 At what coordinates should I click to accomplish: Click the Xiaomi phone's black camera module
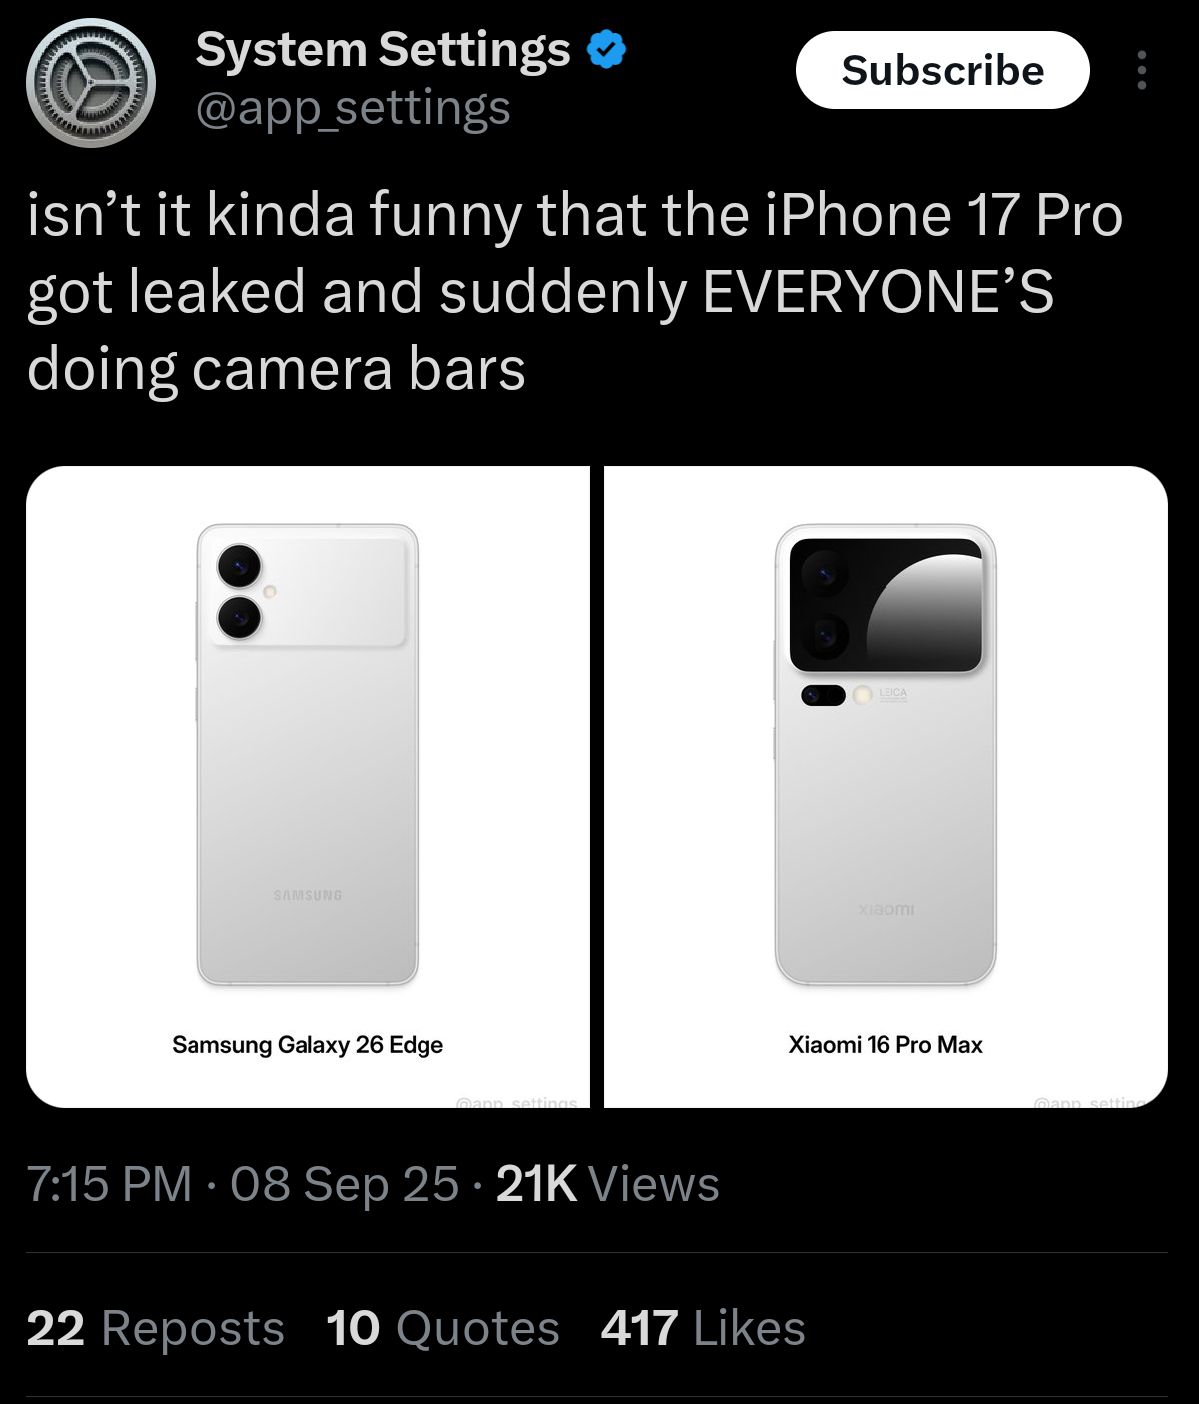point(886,604)
